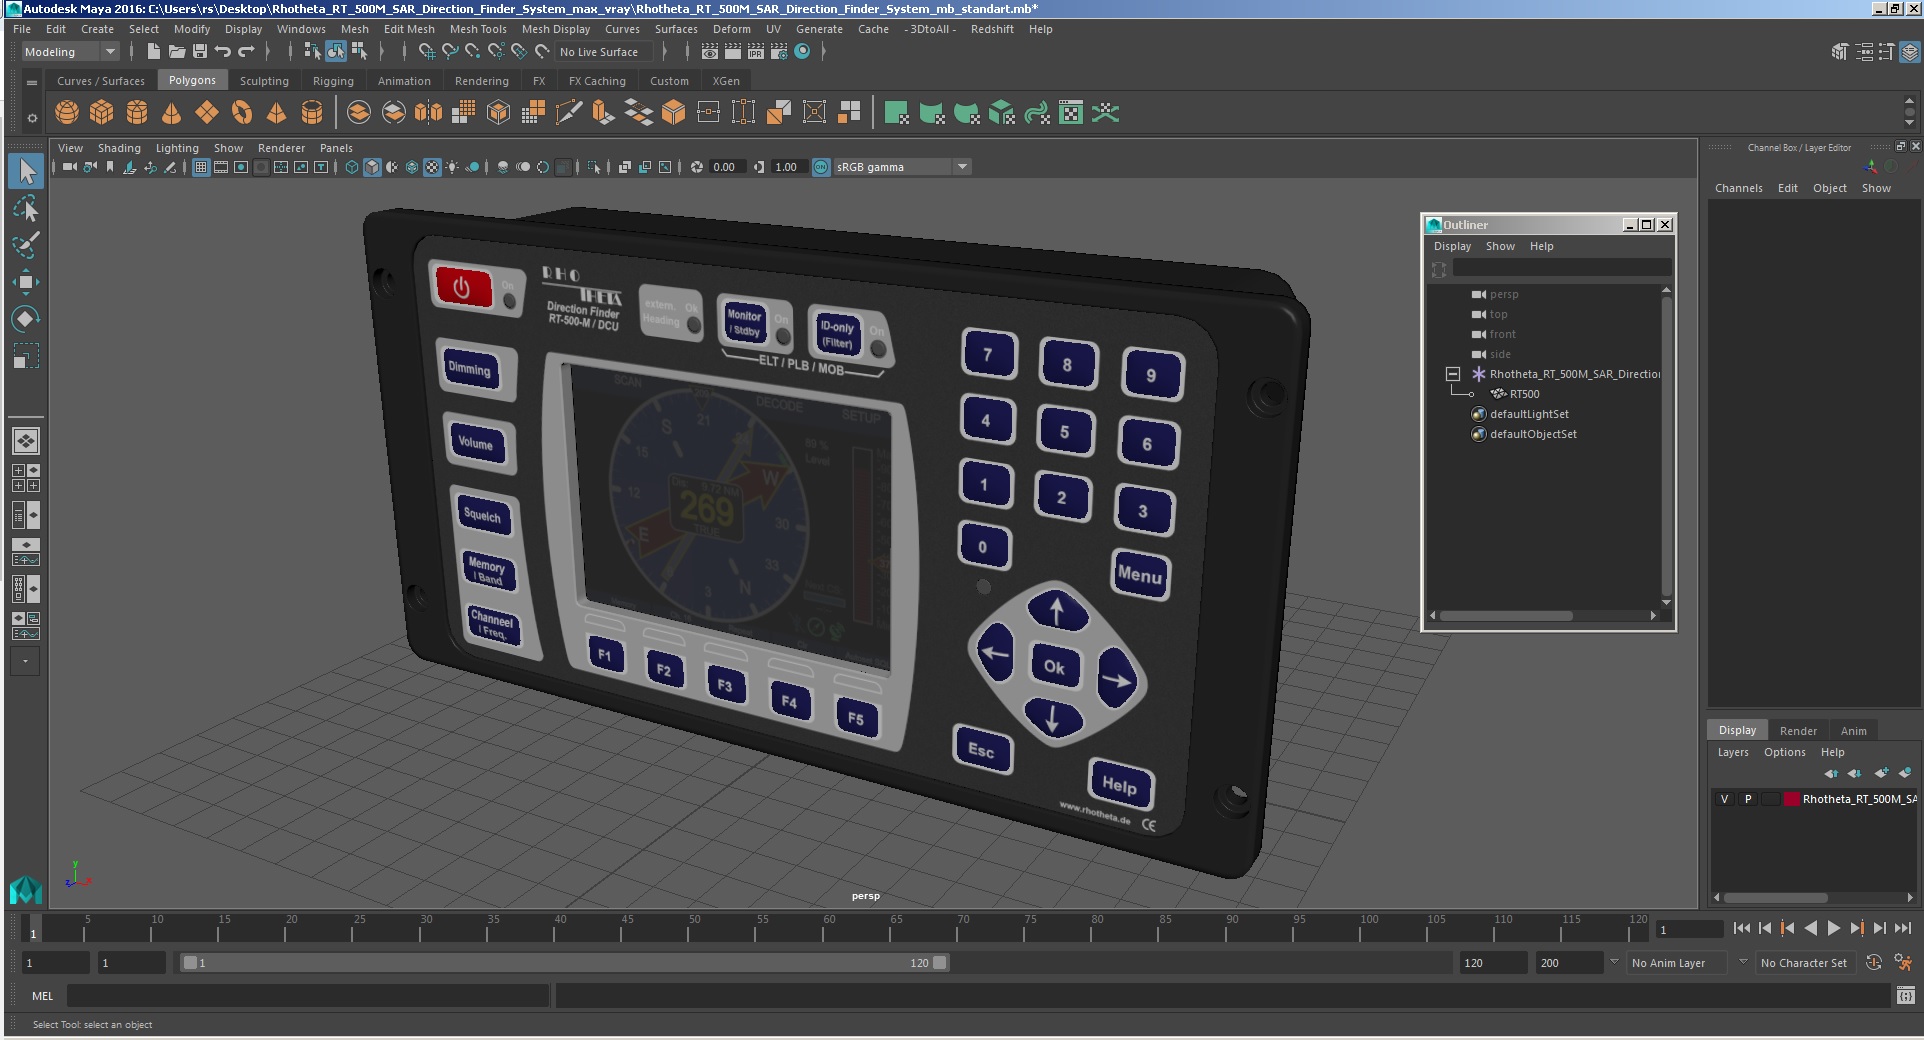1924x1040 pixels.
Task: Toggle viewport grid display
Action: point(201,167)
